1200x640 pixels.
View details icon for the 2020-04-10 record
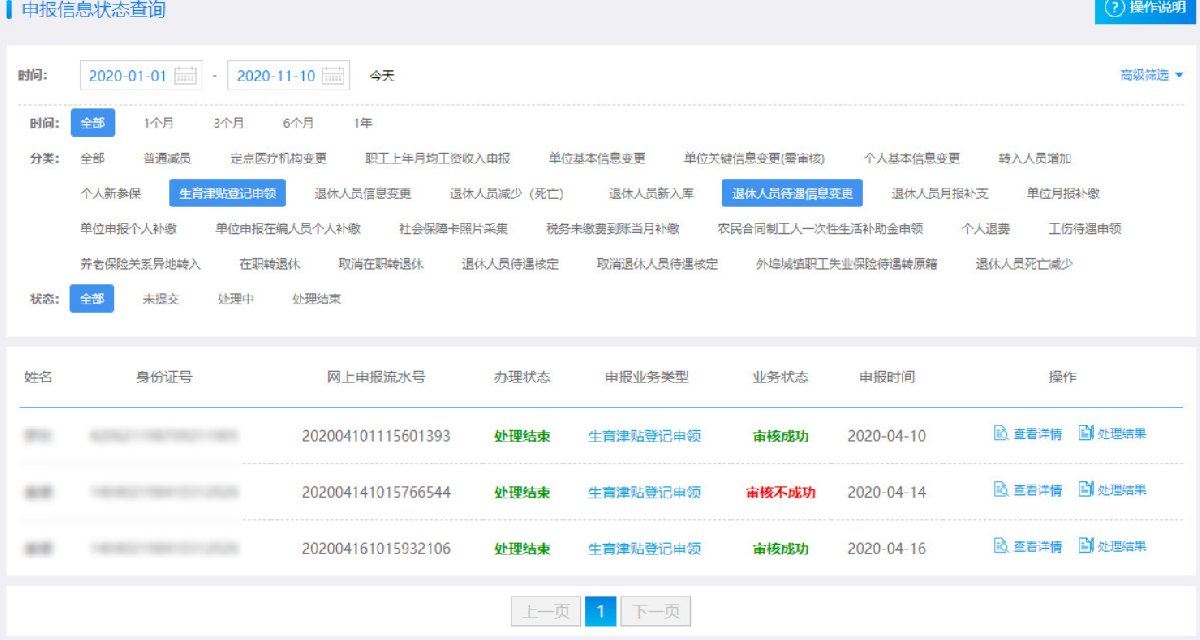click(x=1000, y=433)
